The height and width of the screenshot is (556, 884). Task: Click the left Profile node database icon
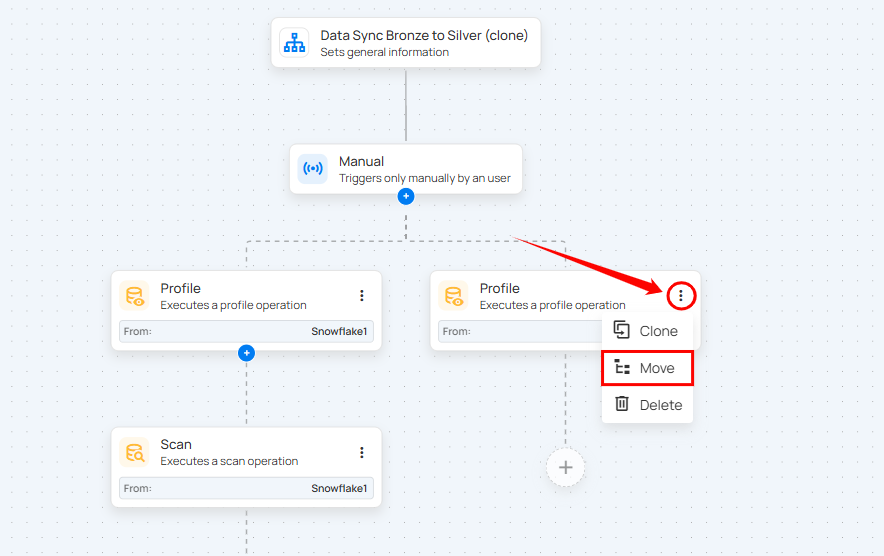(134, 296)
